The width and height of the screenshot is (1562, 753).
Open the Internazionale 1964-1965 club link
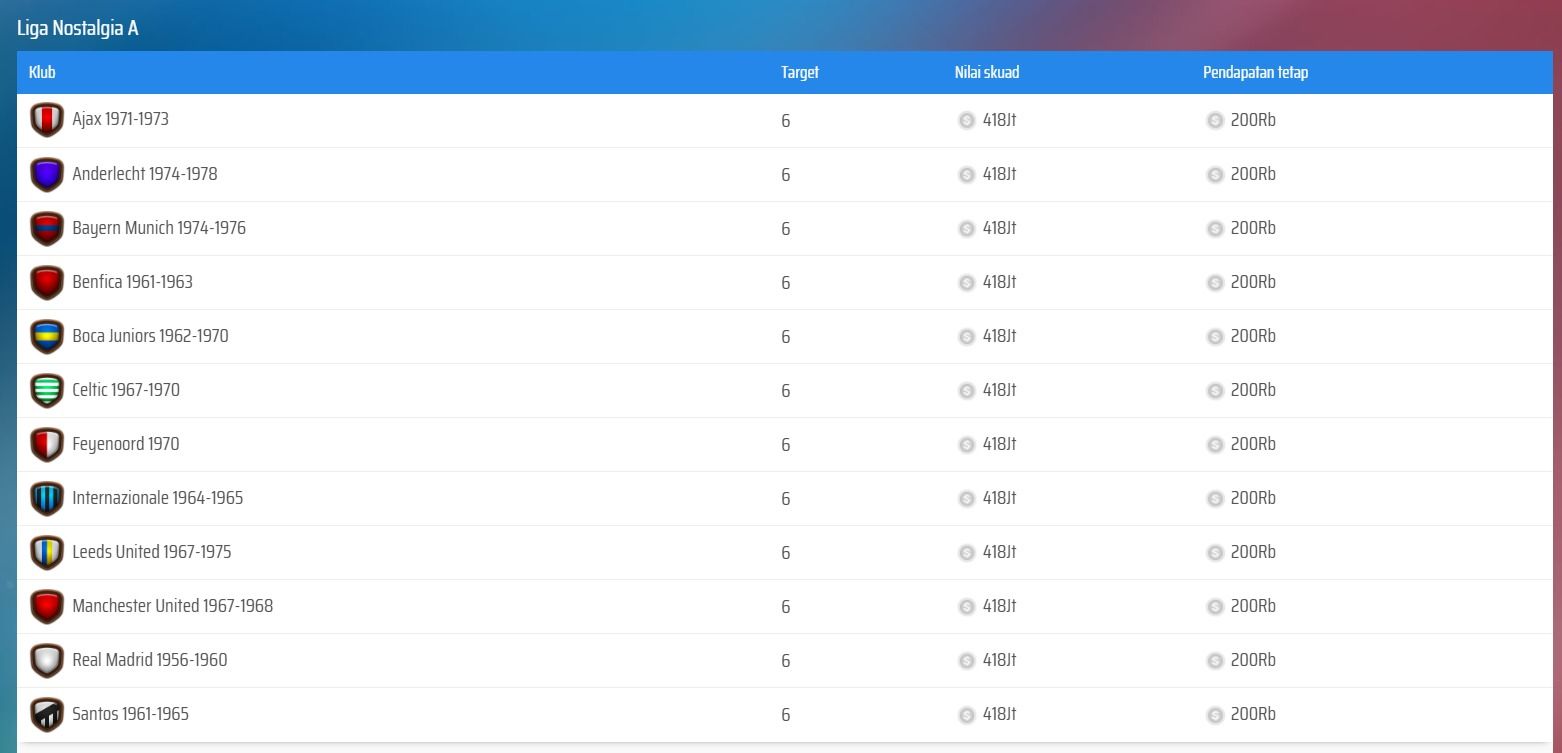[158, 497]
